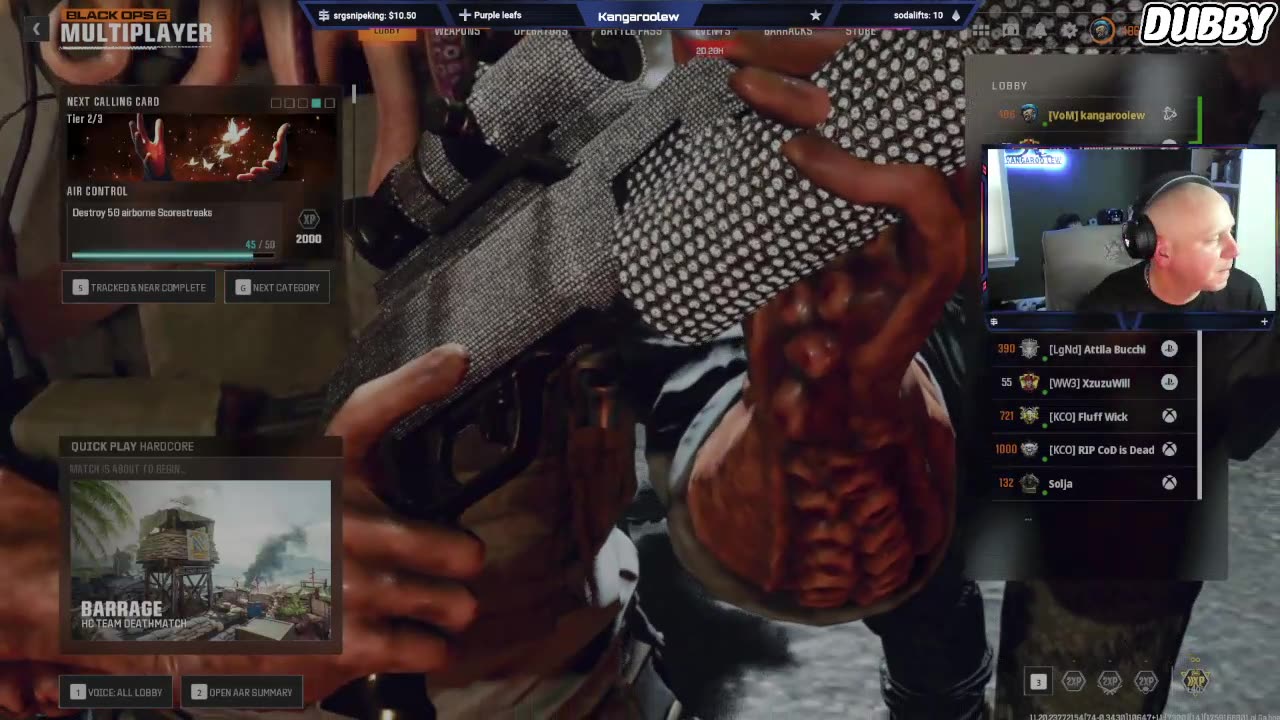Select Fluff Wick's rank emblem
1280x720 pixels.
click(1029, 416)
